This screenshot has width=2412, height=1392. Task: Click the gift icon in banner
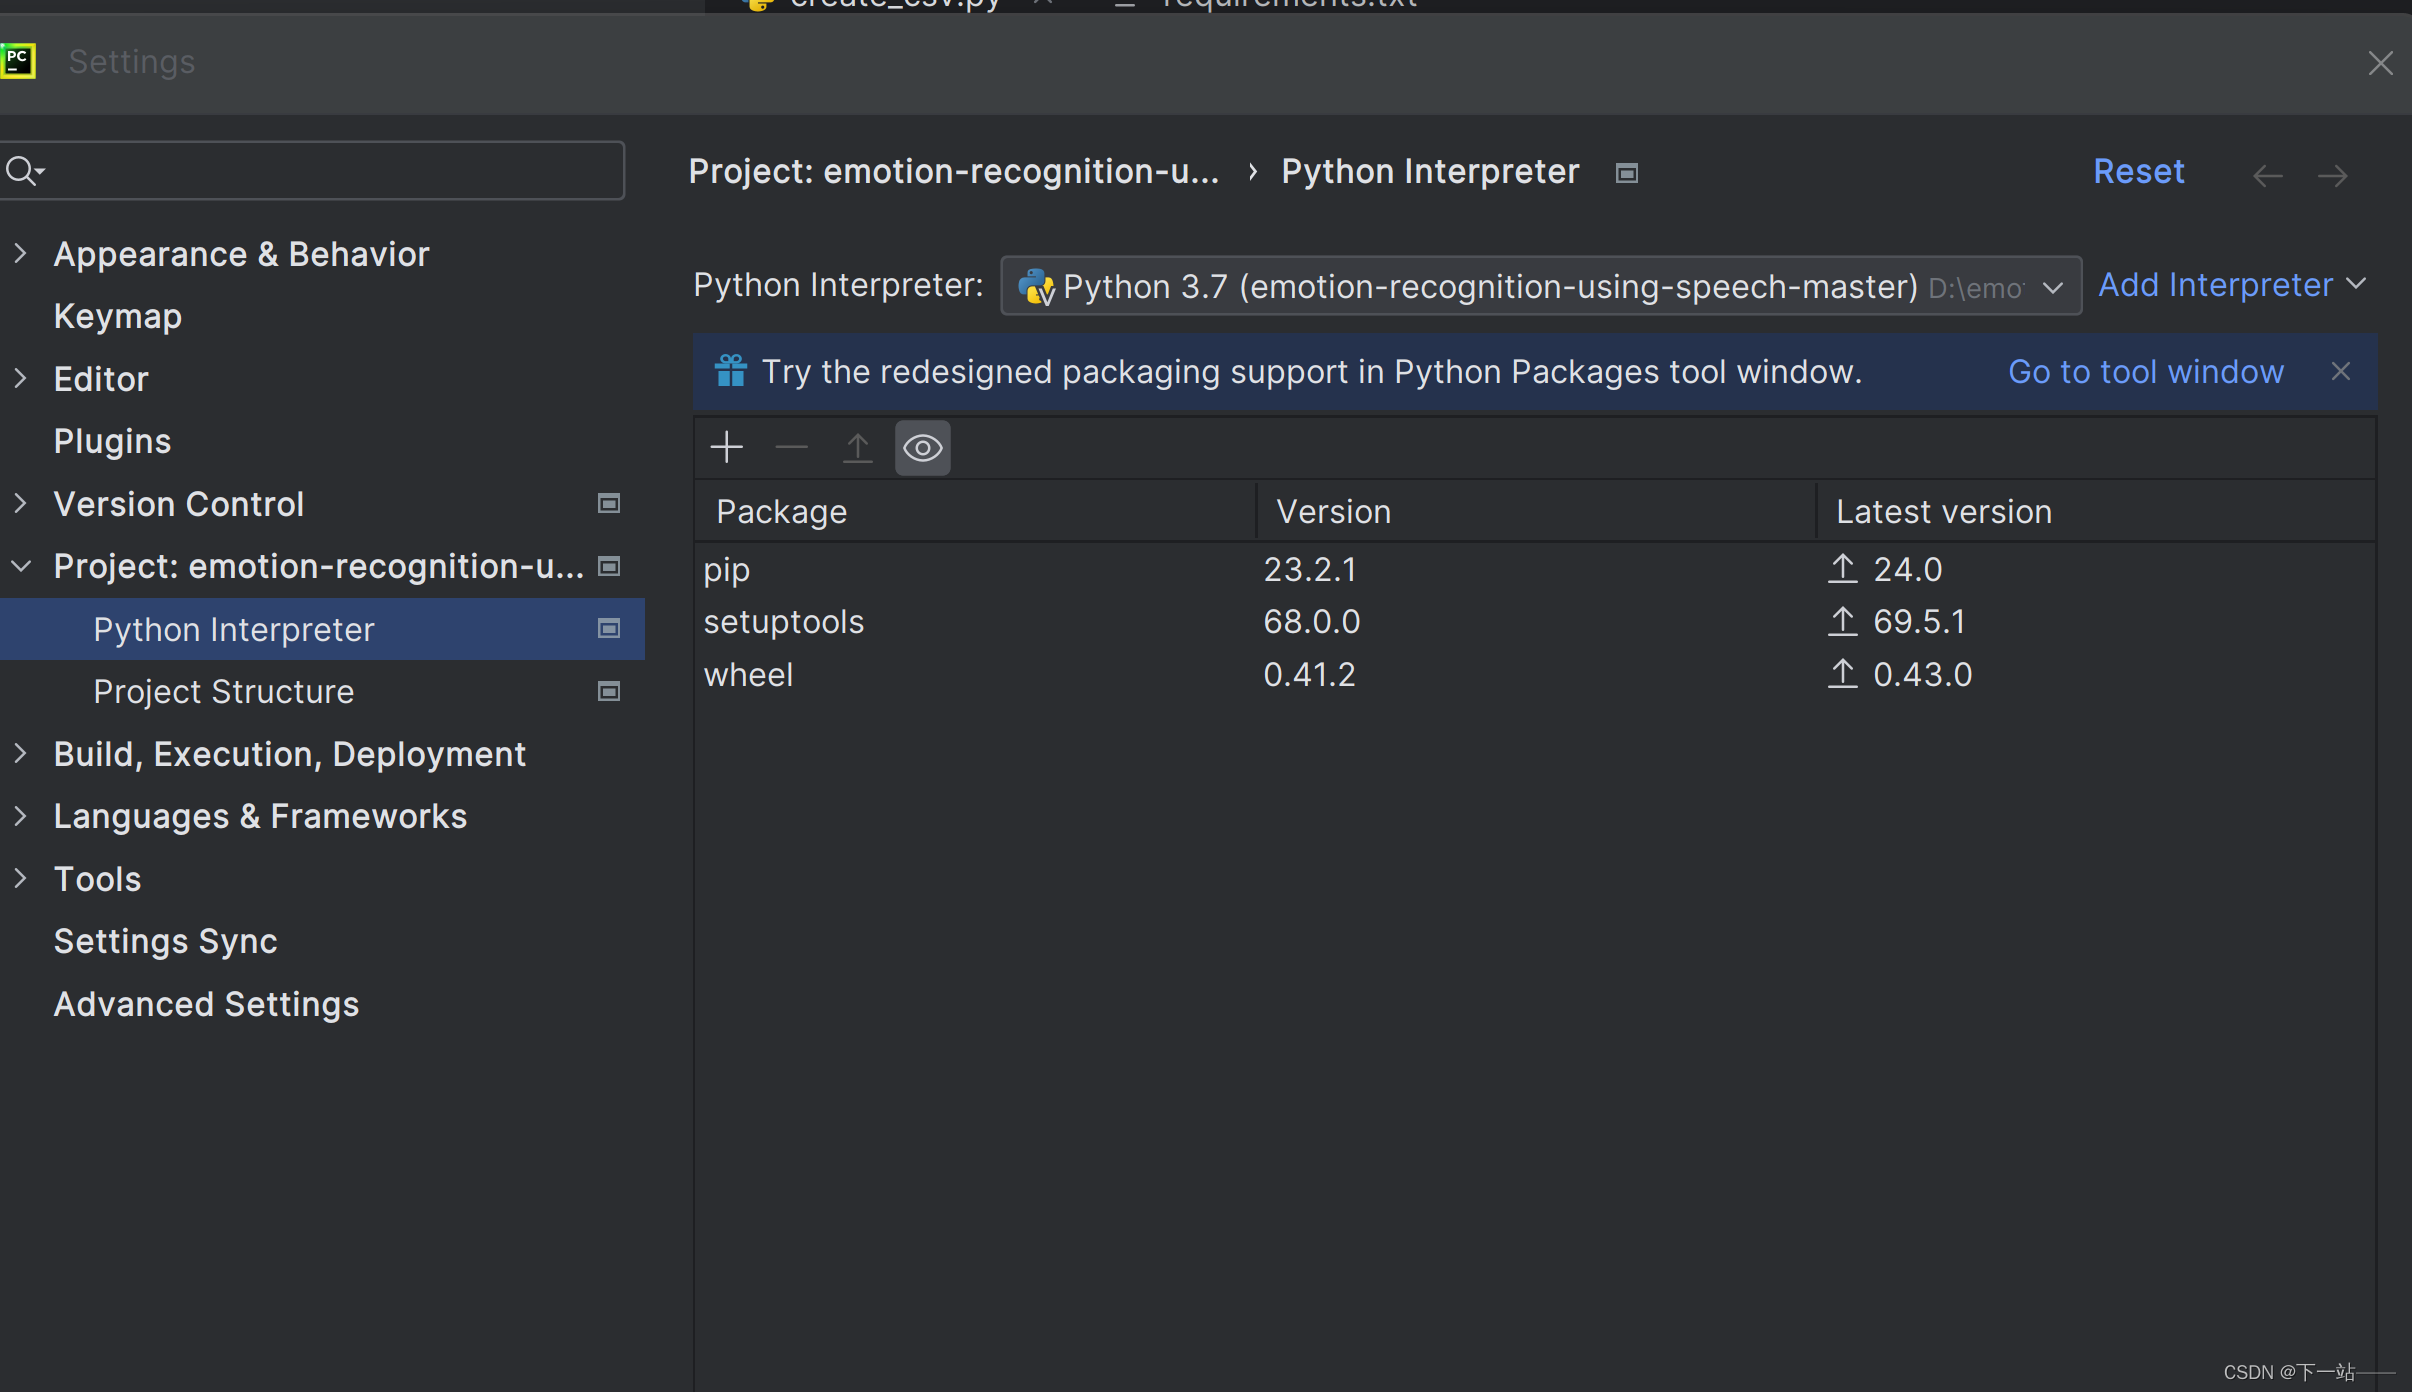730,371
